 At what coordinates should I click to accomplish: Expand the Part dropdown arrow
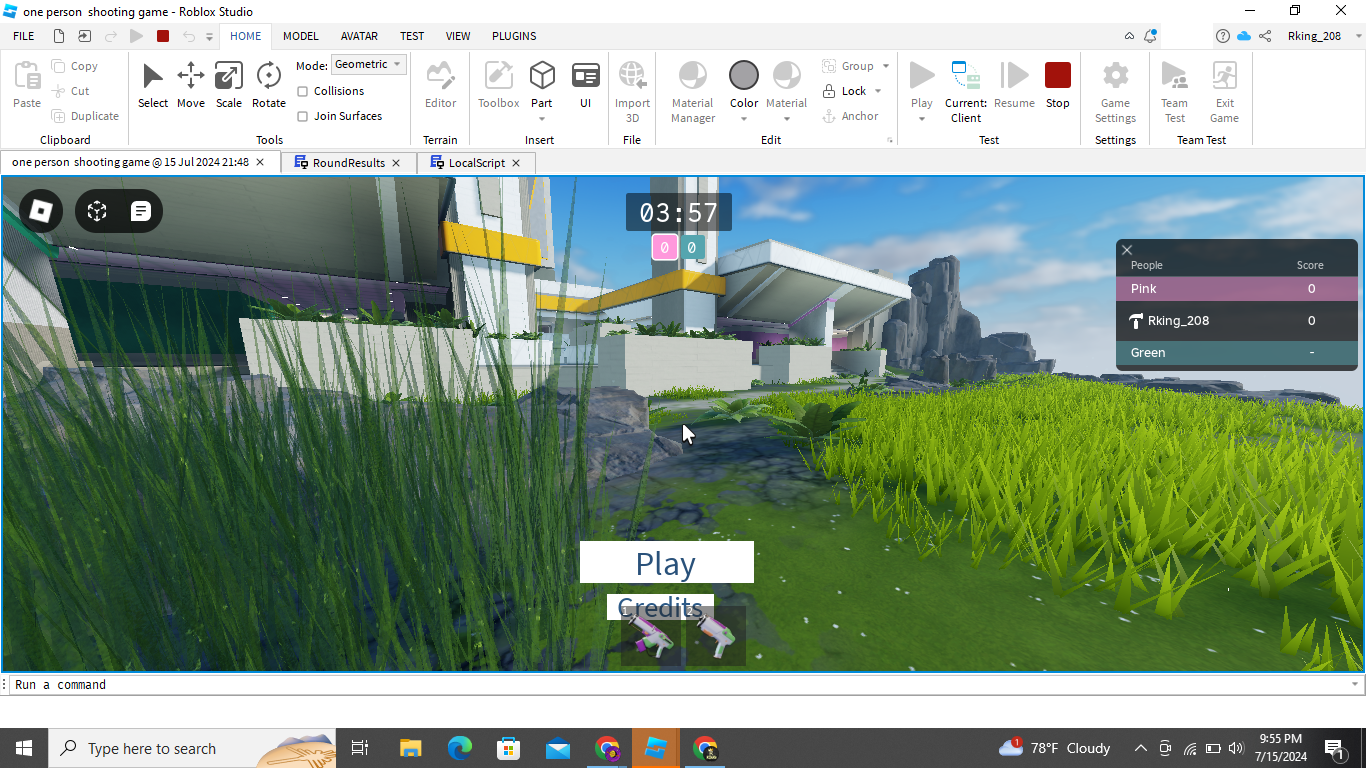point(542,119)
